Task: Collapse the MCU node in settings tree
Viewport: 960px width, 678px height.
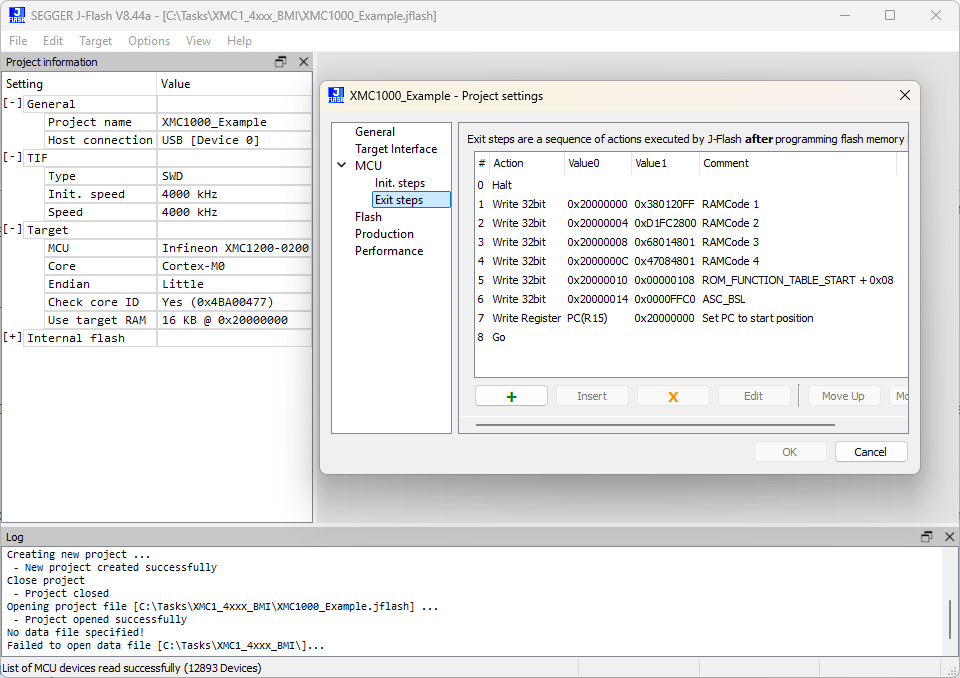Action: click(x=342, y=166)
